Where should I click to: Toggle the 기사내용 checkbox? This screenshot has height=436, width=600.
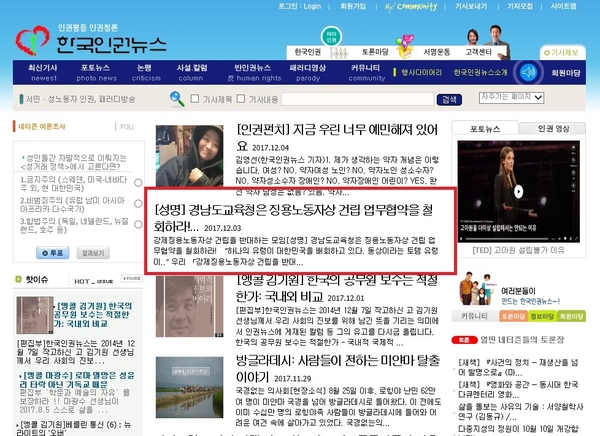coord(241,99)
